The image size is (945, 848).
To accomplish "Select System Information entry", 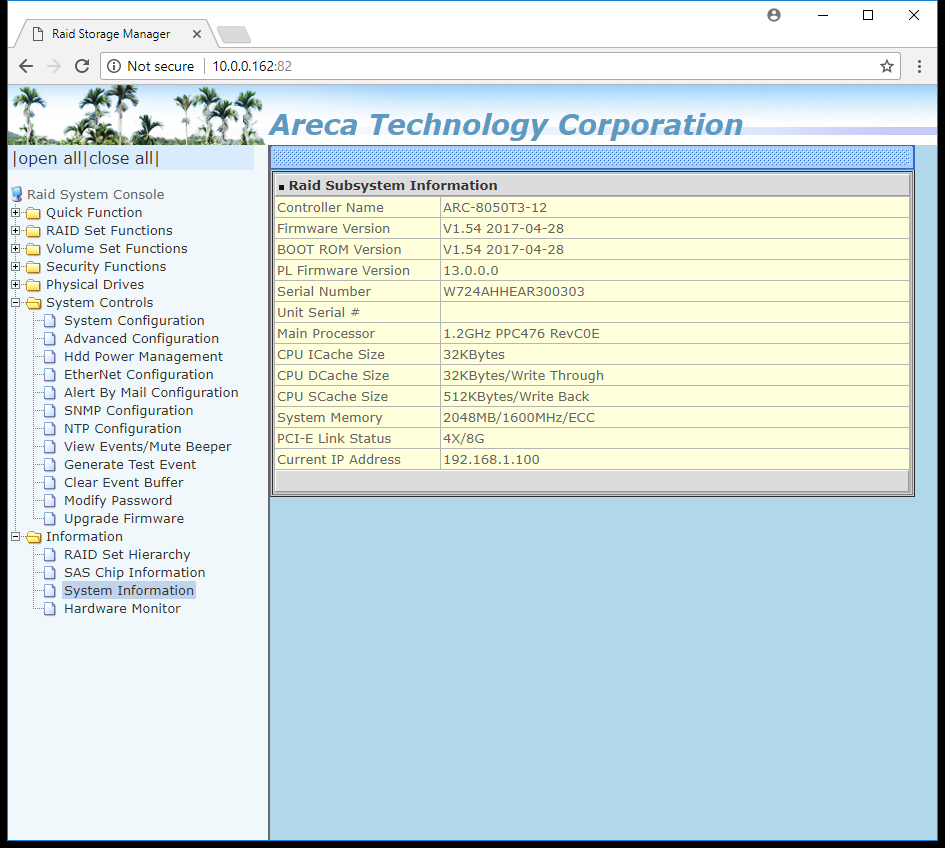I will click(129, 591).
